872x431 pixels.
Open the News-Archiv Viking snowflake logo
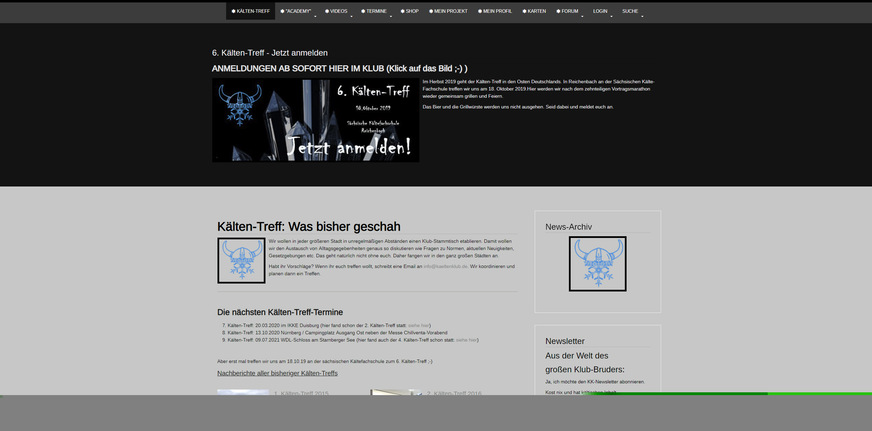point(597,264)
